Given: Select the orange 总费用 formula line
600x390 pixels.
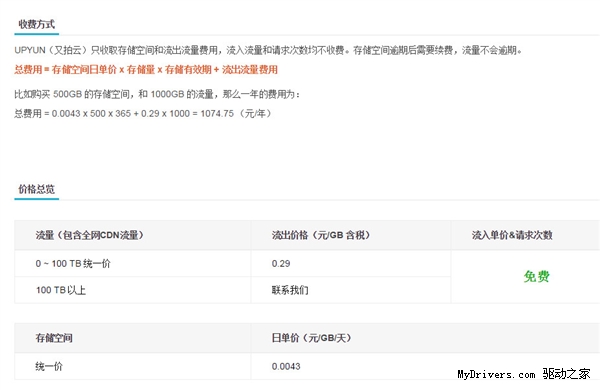Looking at the screenshot, I should [146, 70].
